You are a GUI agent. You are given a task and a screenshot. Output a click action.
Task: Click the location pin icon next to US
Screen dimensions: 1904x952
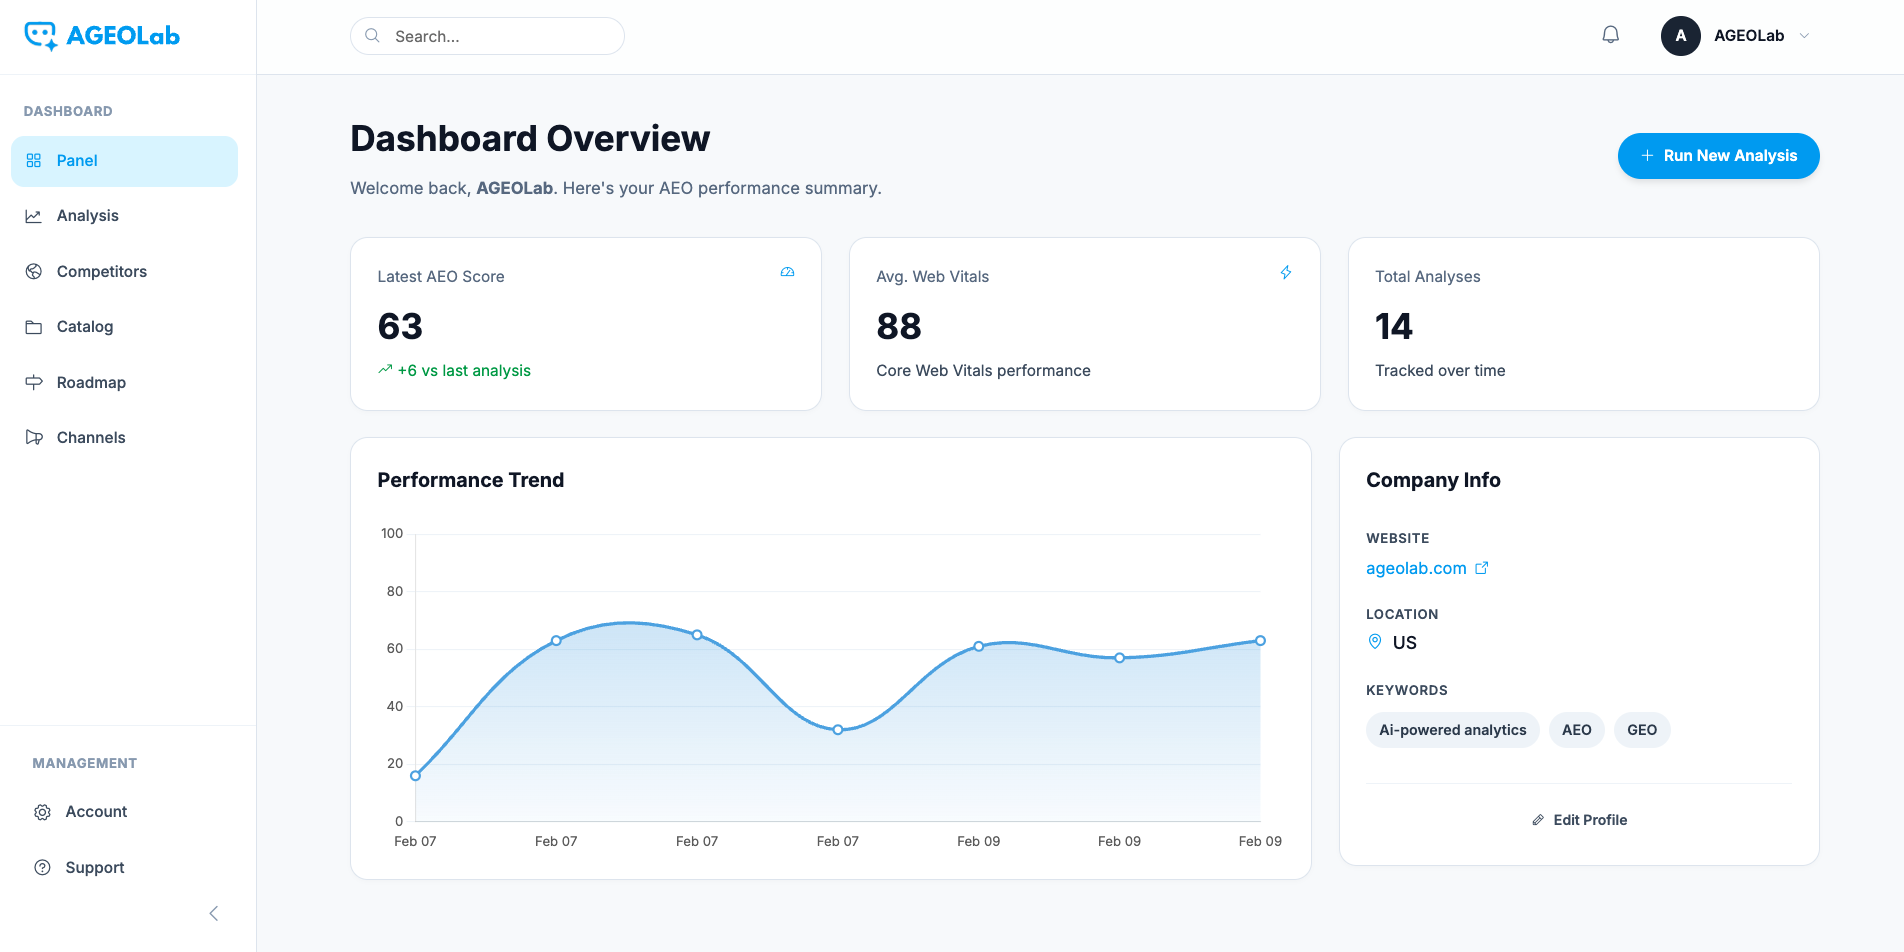(1375, 642)
